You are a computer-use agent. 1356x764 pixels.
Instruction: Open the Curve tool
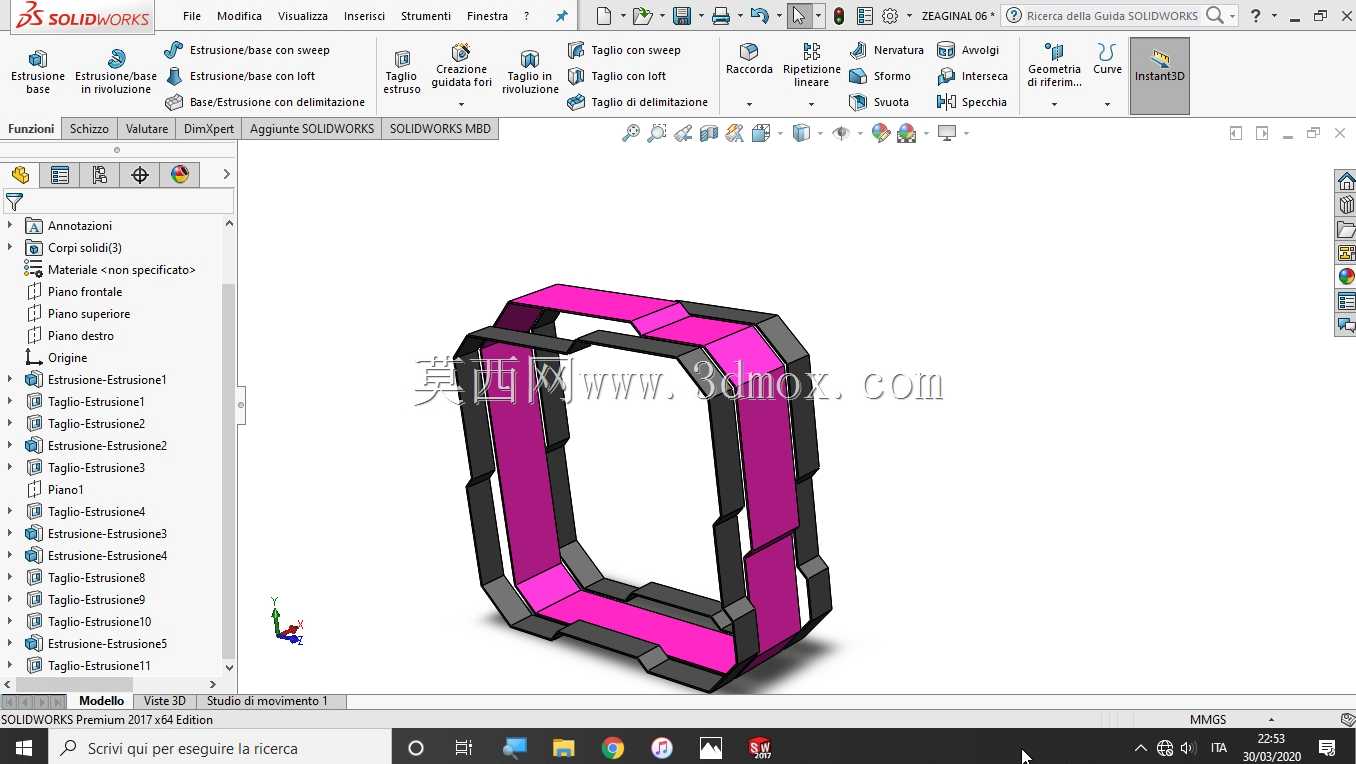tap(1107, 60)
